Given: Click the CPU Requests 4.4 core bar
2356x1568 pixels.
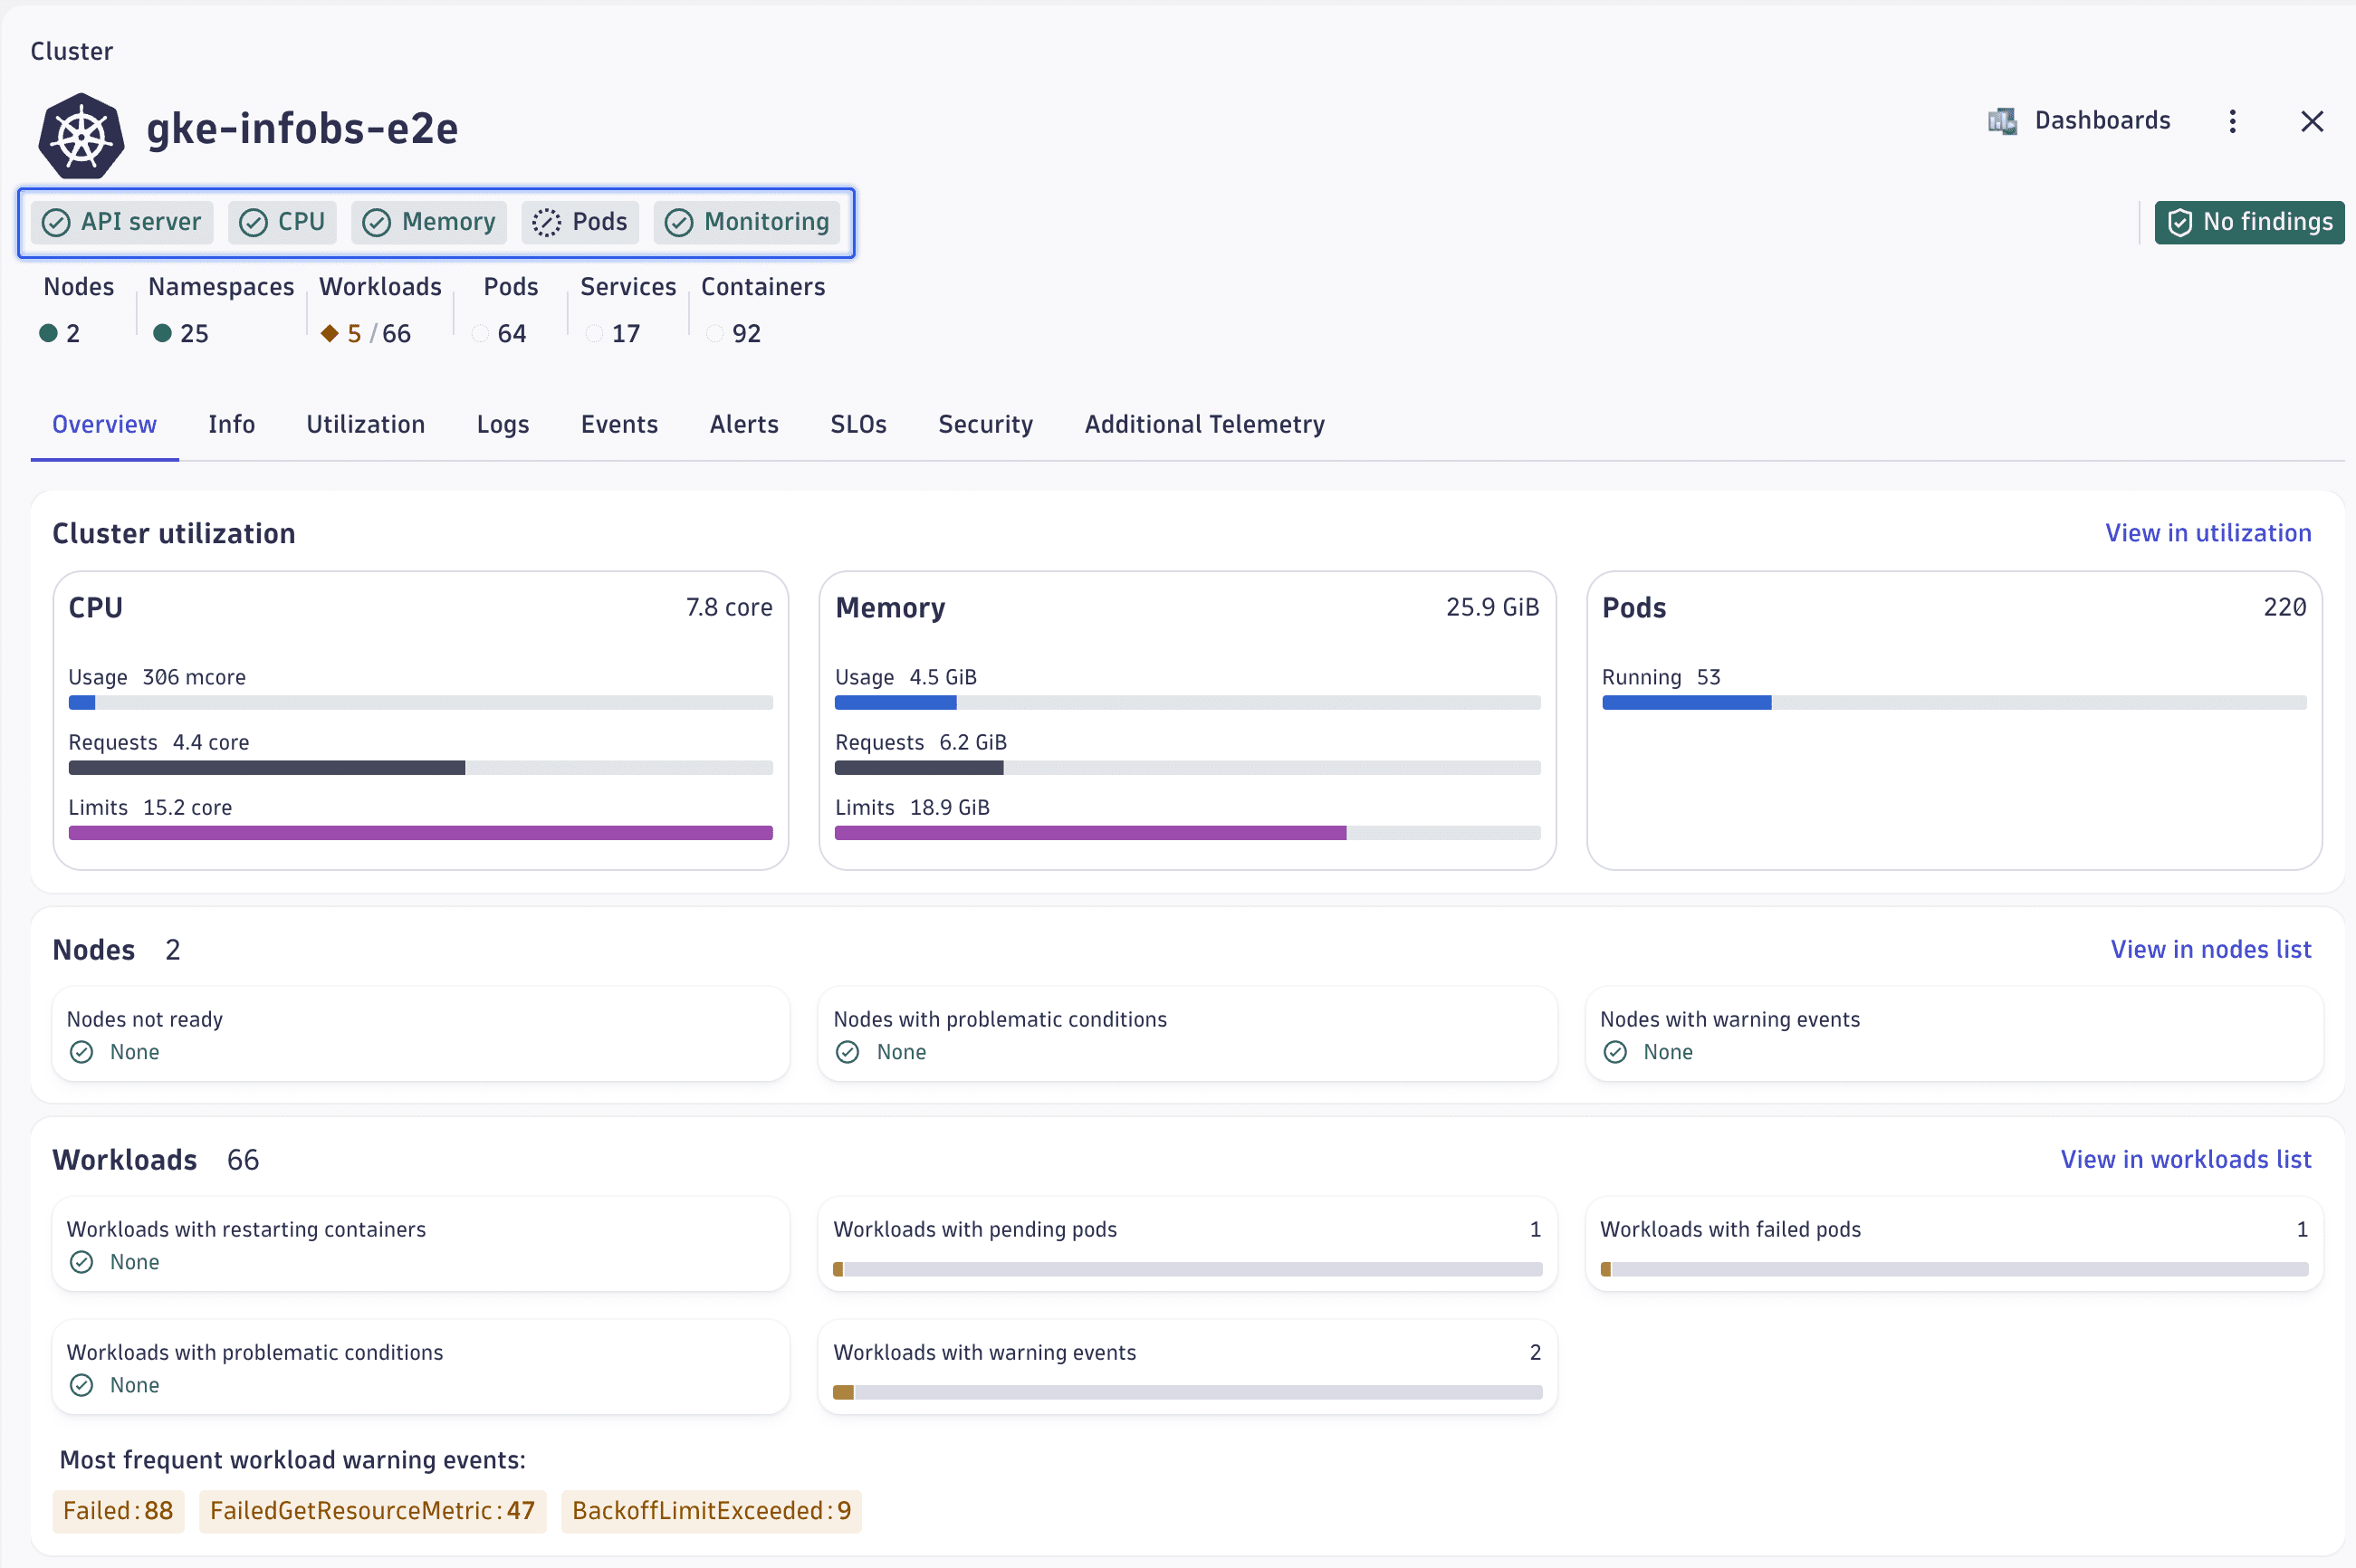Looking at the screenshot, I should 420,768.
